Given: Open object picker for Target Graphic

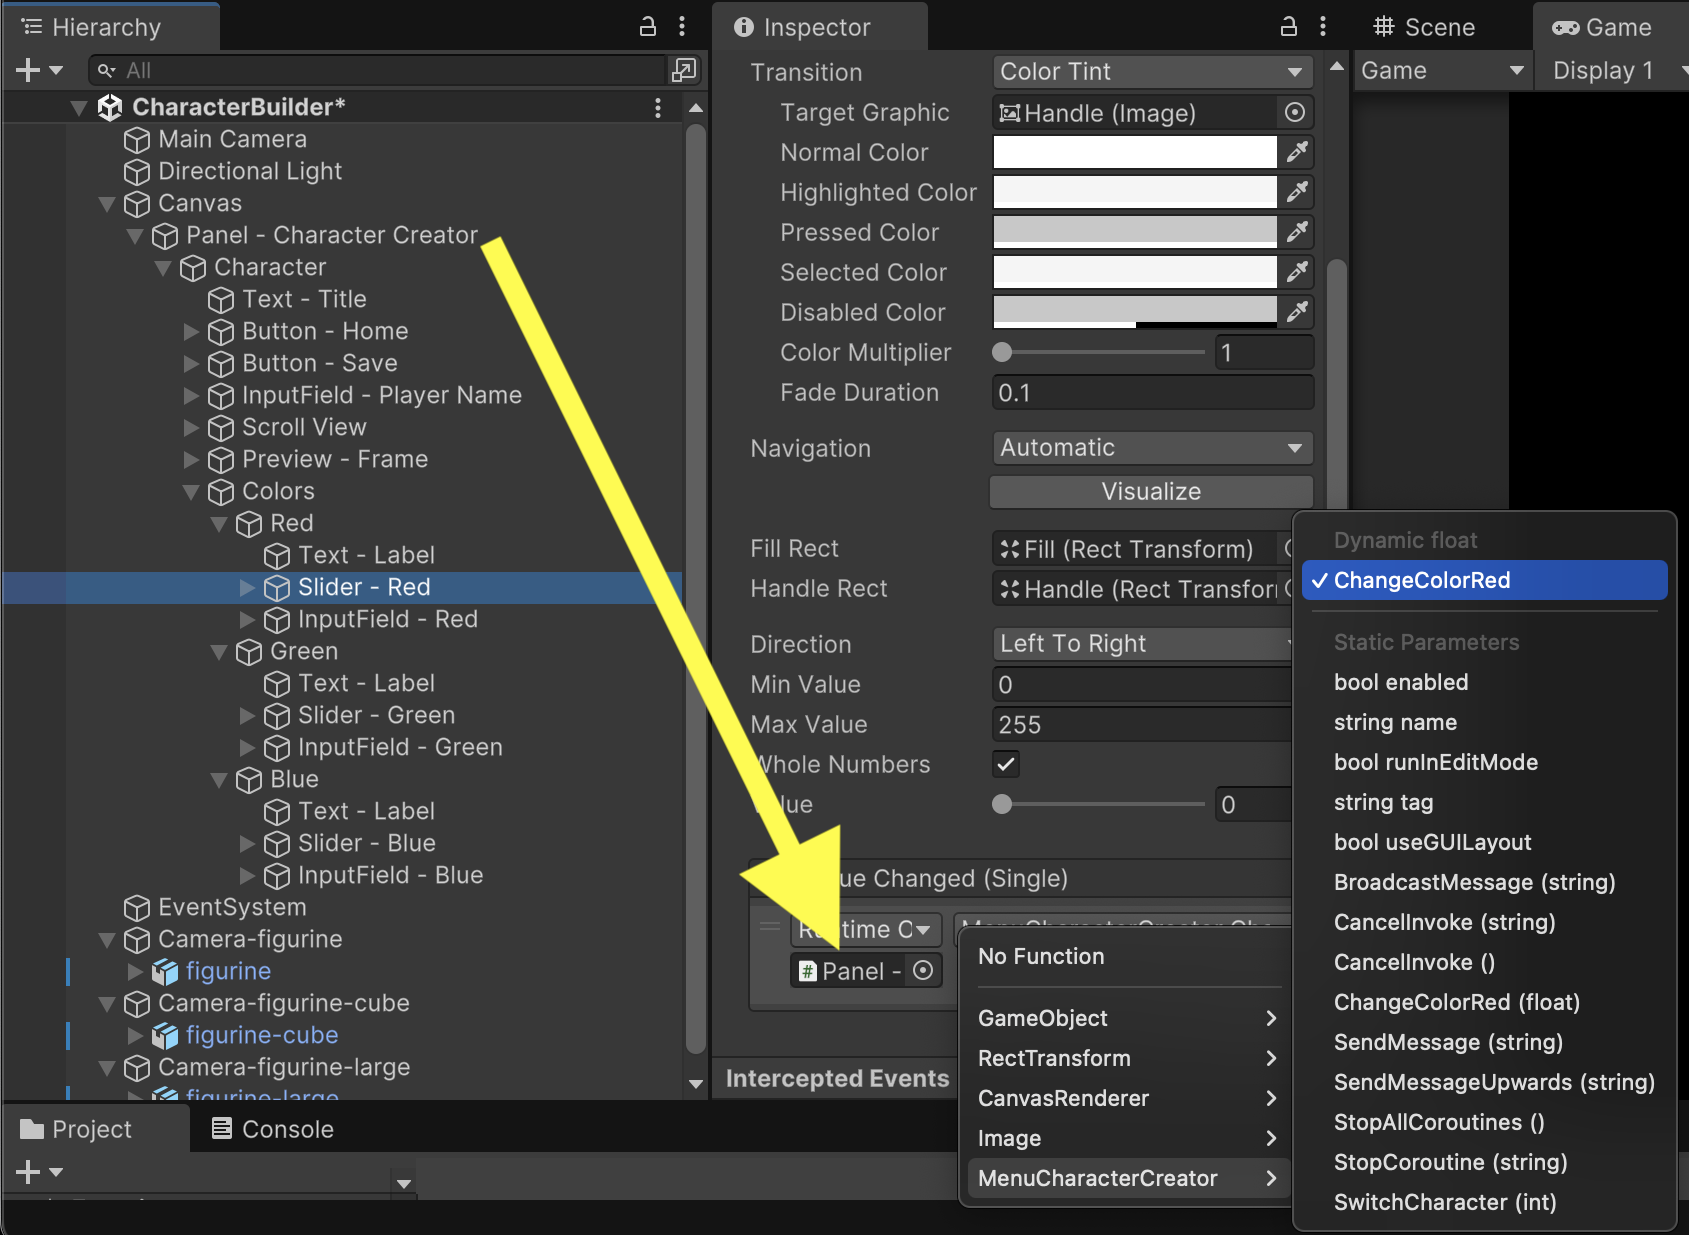Looking at the screenshot, I should click(x=1294, y=113).
